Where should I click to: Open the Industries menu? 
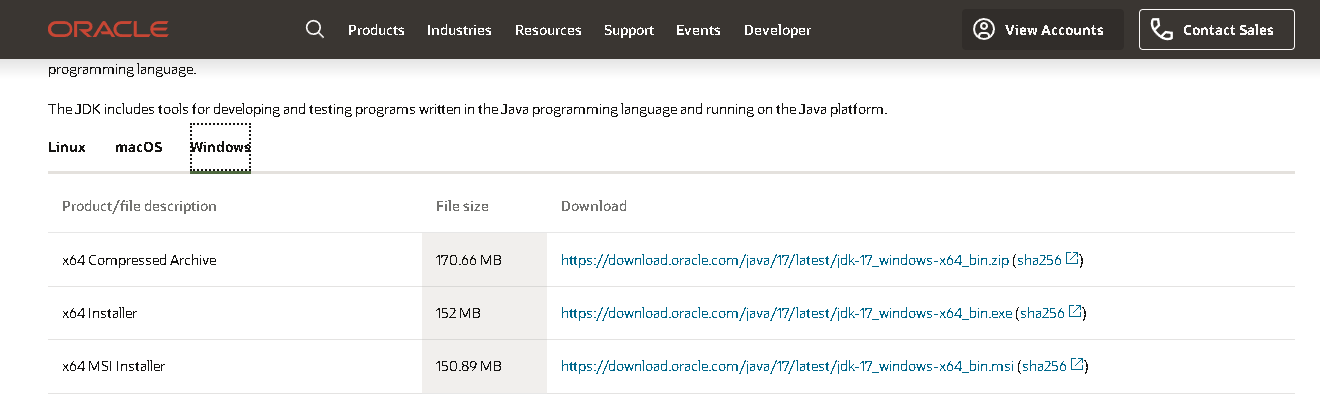click(x=459, y=30)
